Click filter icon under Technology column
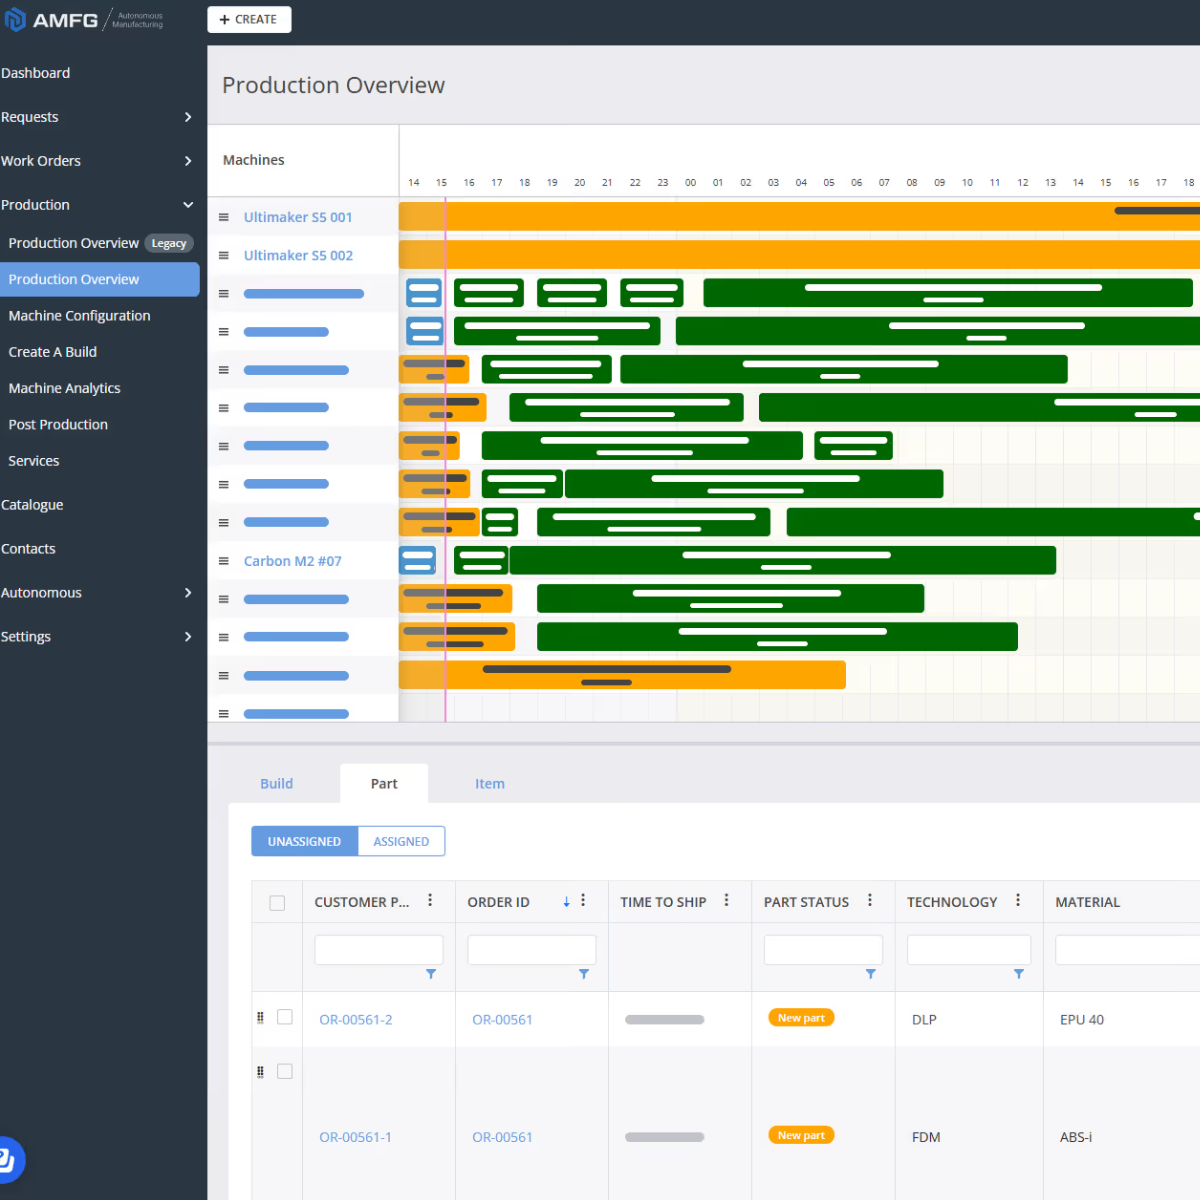 tap(1019, 974)
